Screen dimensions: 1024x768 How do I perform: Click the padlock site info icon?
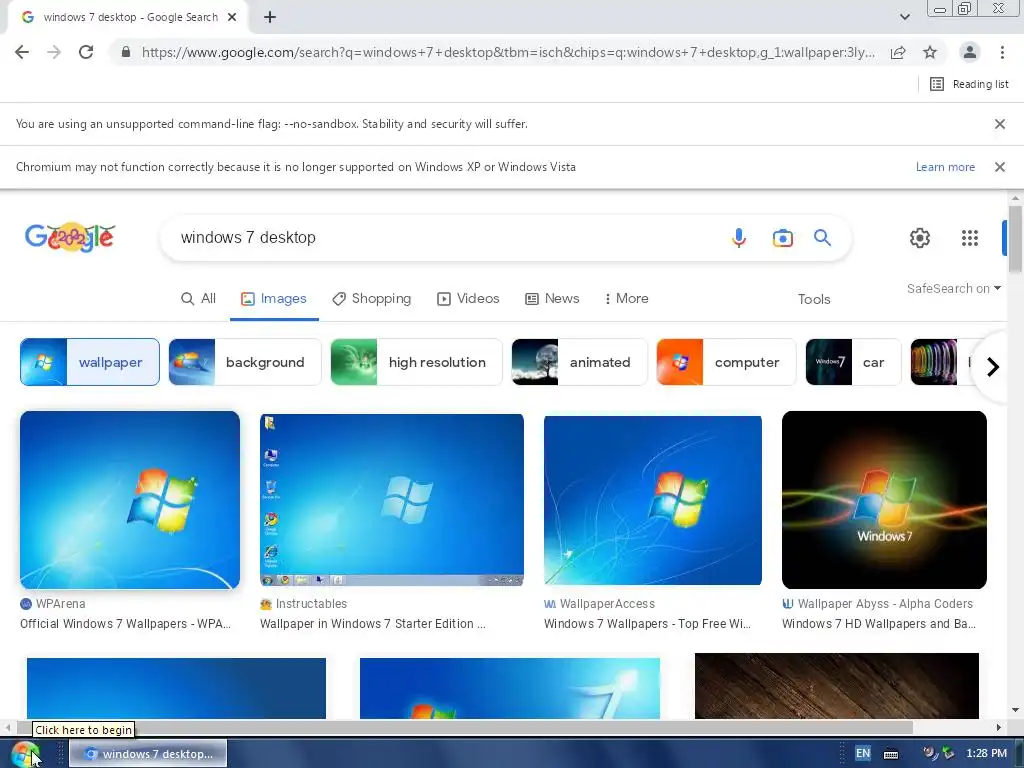coord(125,52)
